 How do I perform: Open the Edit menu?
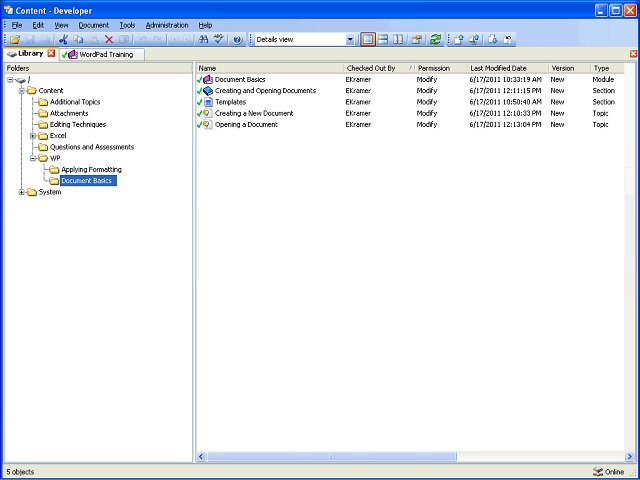pyautogui.click(x=38, y=25)
